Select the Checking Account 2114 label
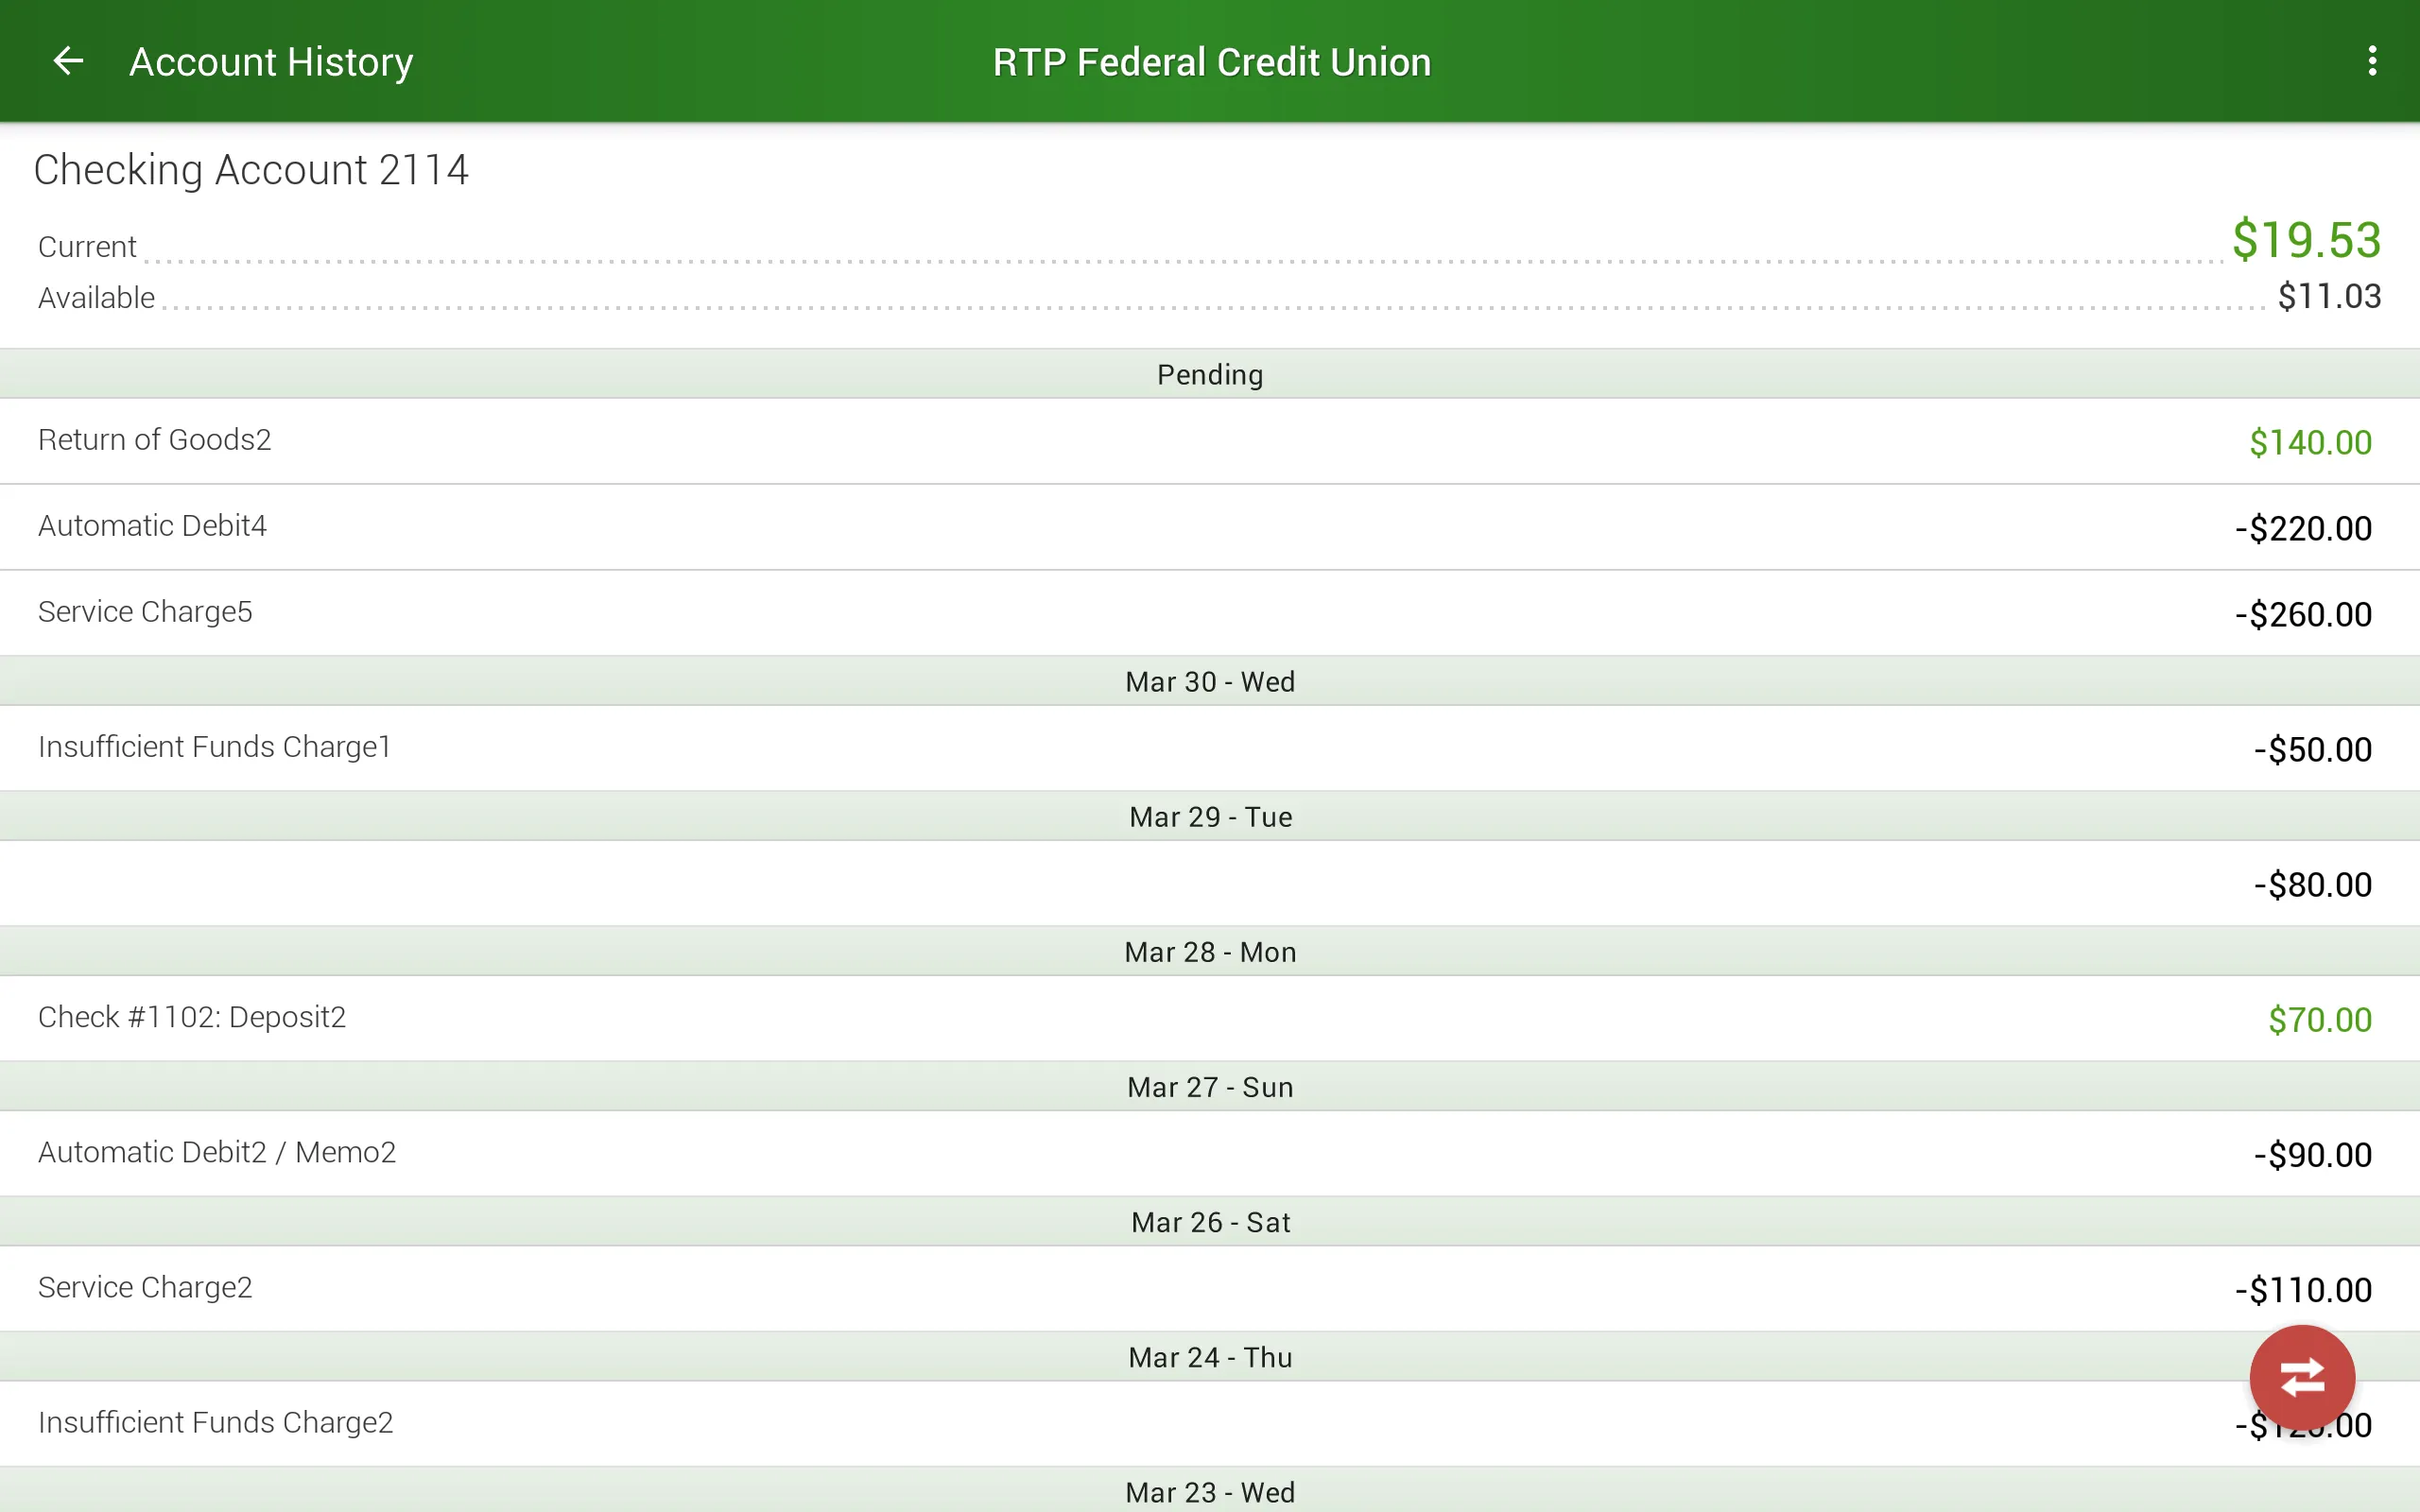Screen dimensions: 2420x1512 click(x=251, y=169)
